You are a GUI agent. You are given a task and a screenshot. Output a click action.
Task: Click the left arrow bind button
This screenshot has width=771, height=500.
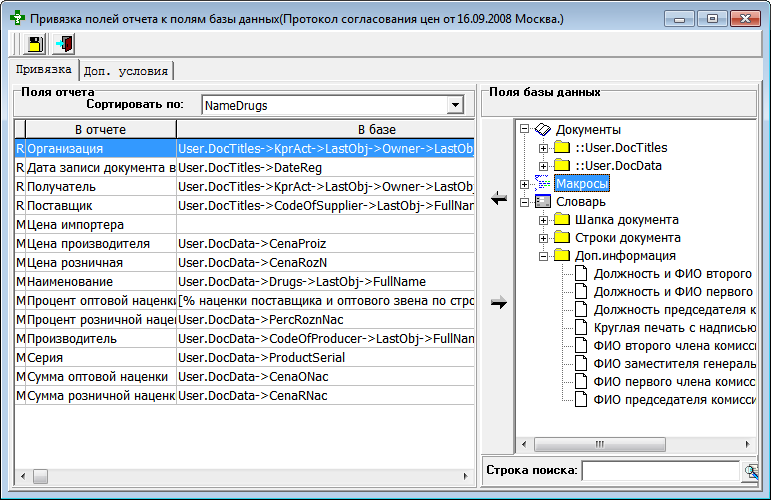(x=500, y=201)
